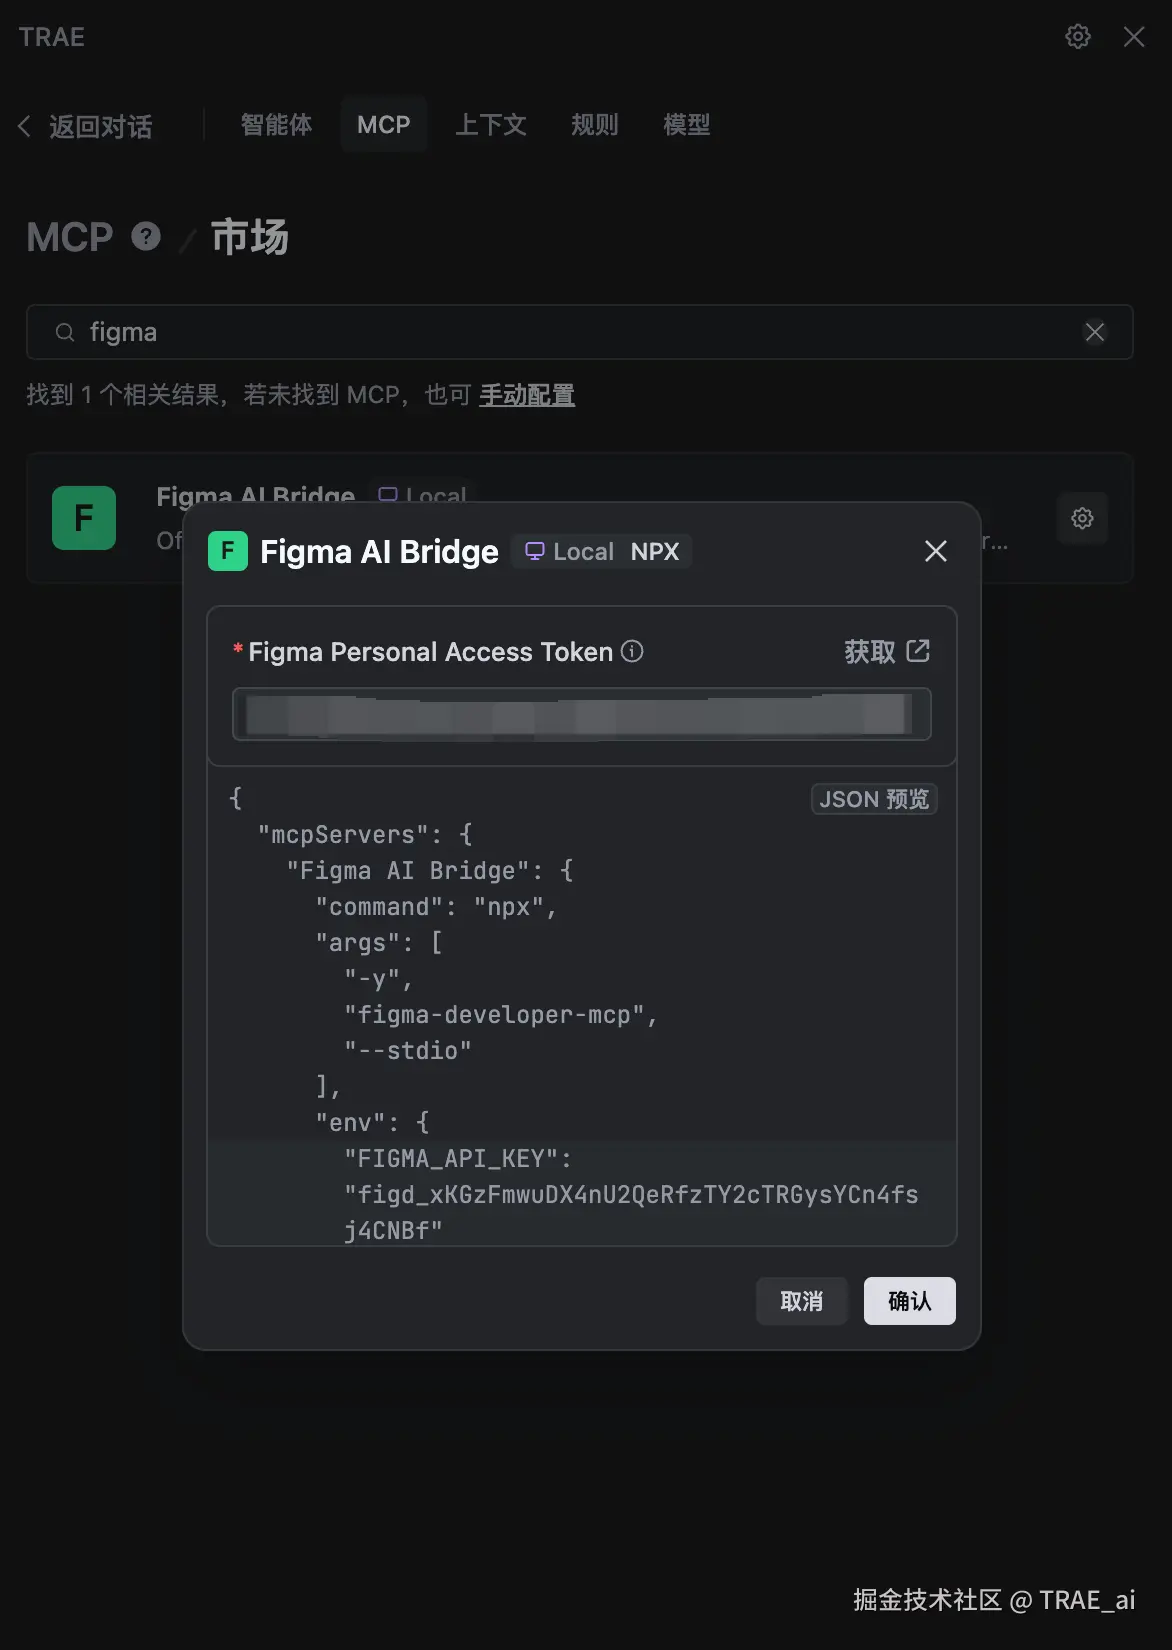
Task: Click the search magnifier icon
Action: [65, 332]
